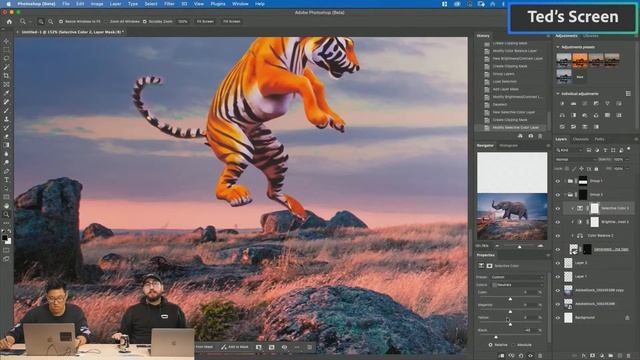Choose the Zoom In magnifier option
Image resolution: width=640 pixels, height=360 pixels.
pyautogui.click(x=41, y=21)
